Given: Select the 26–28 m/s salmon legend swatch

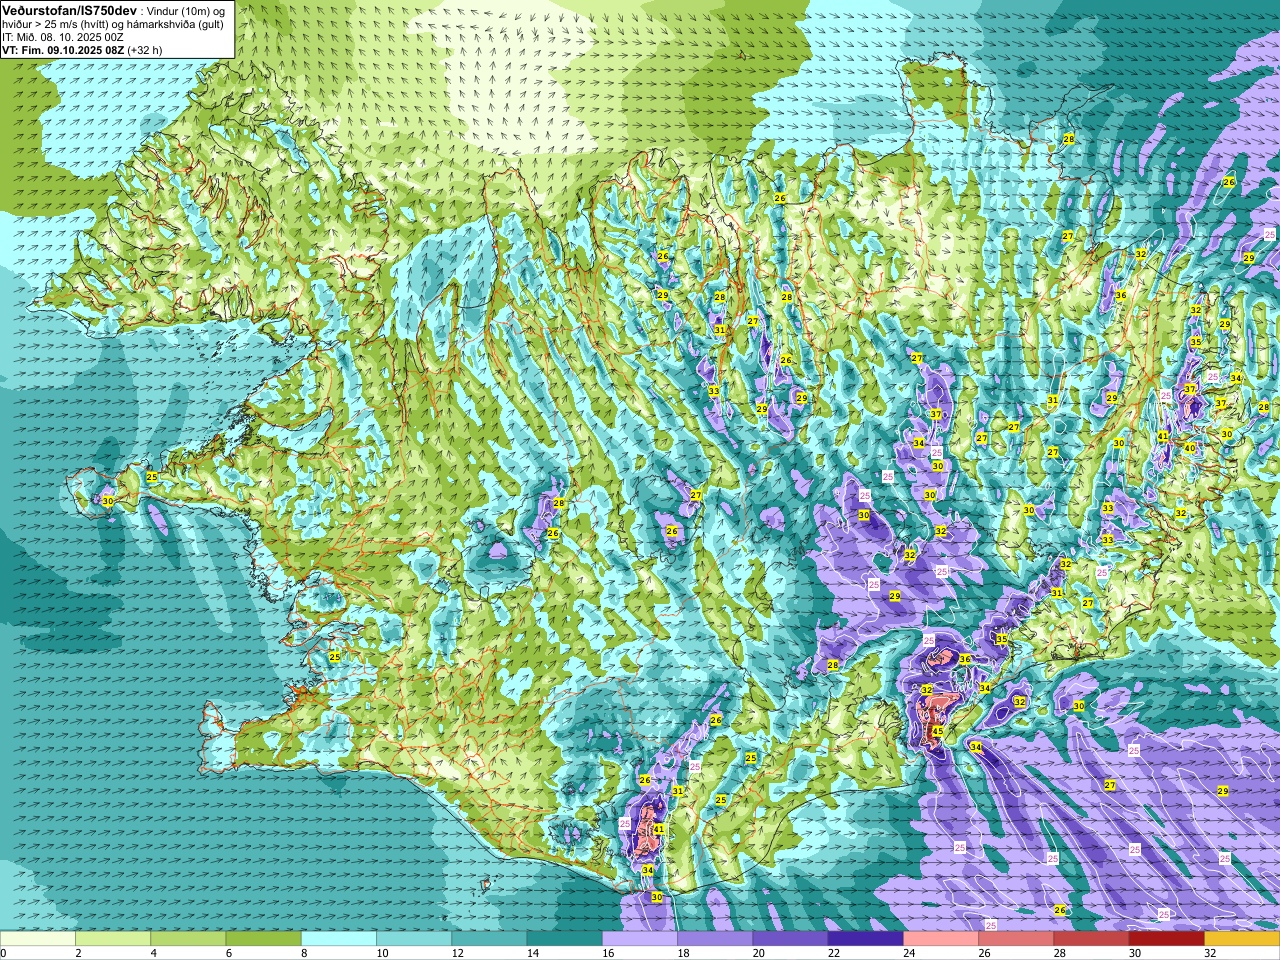Looking at the screenshot, I should (1016, 939).
